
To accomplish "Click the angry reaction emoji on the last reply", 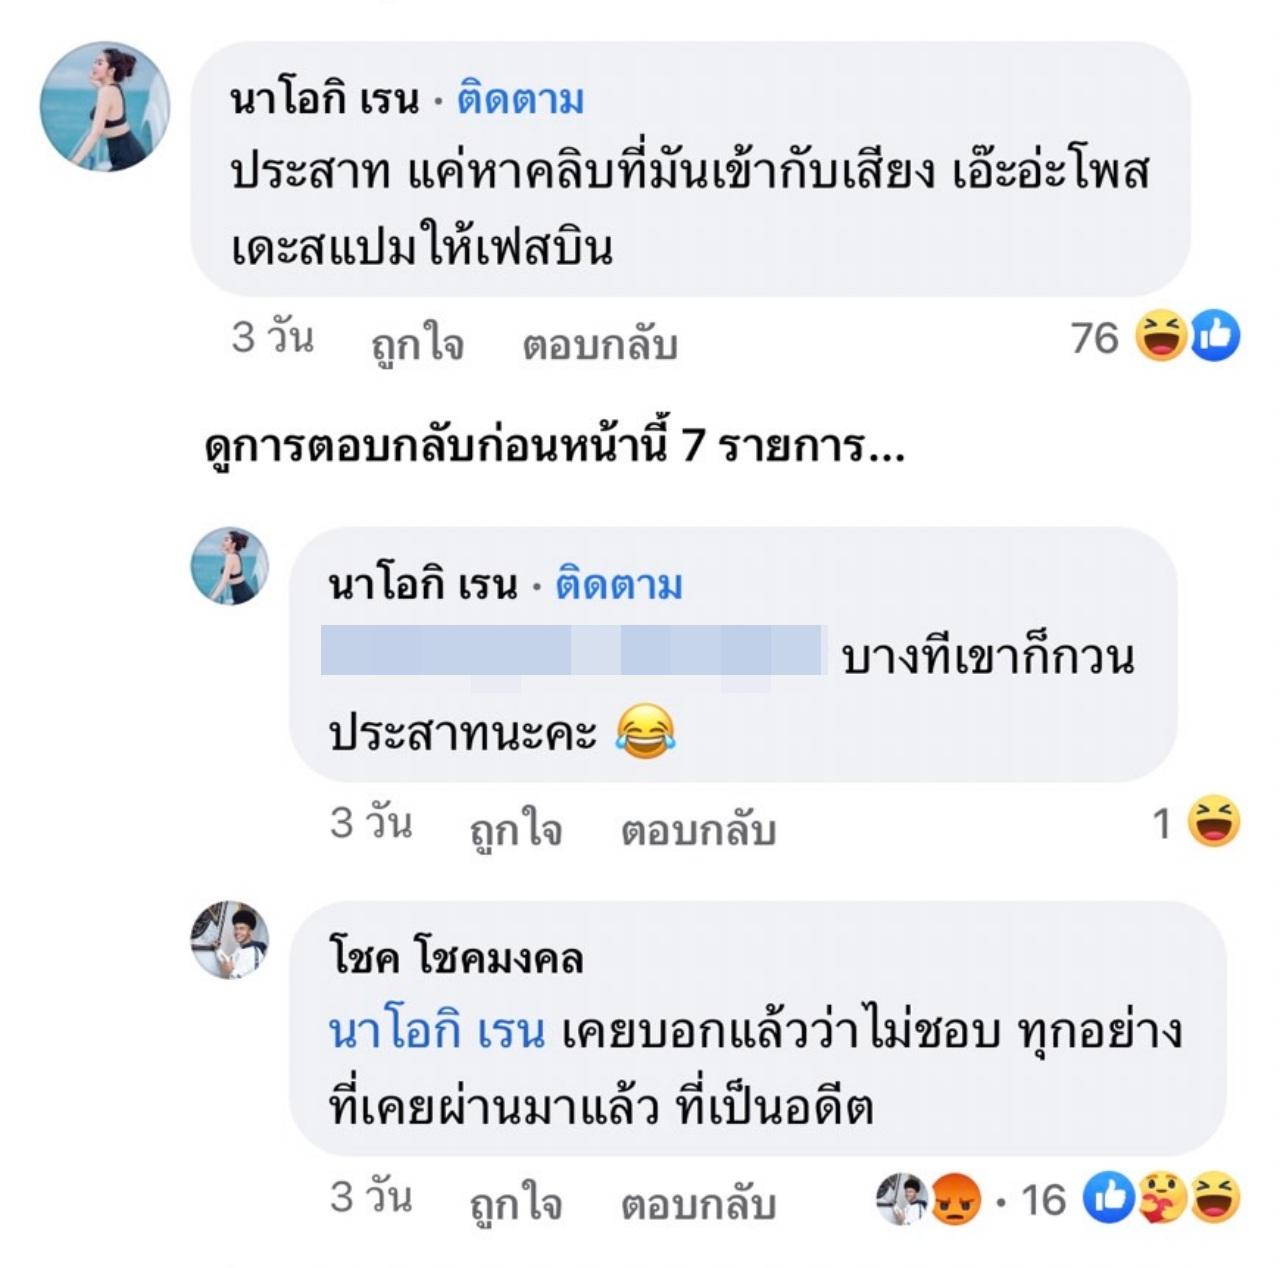I will 956,1198.
